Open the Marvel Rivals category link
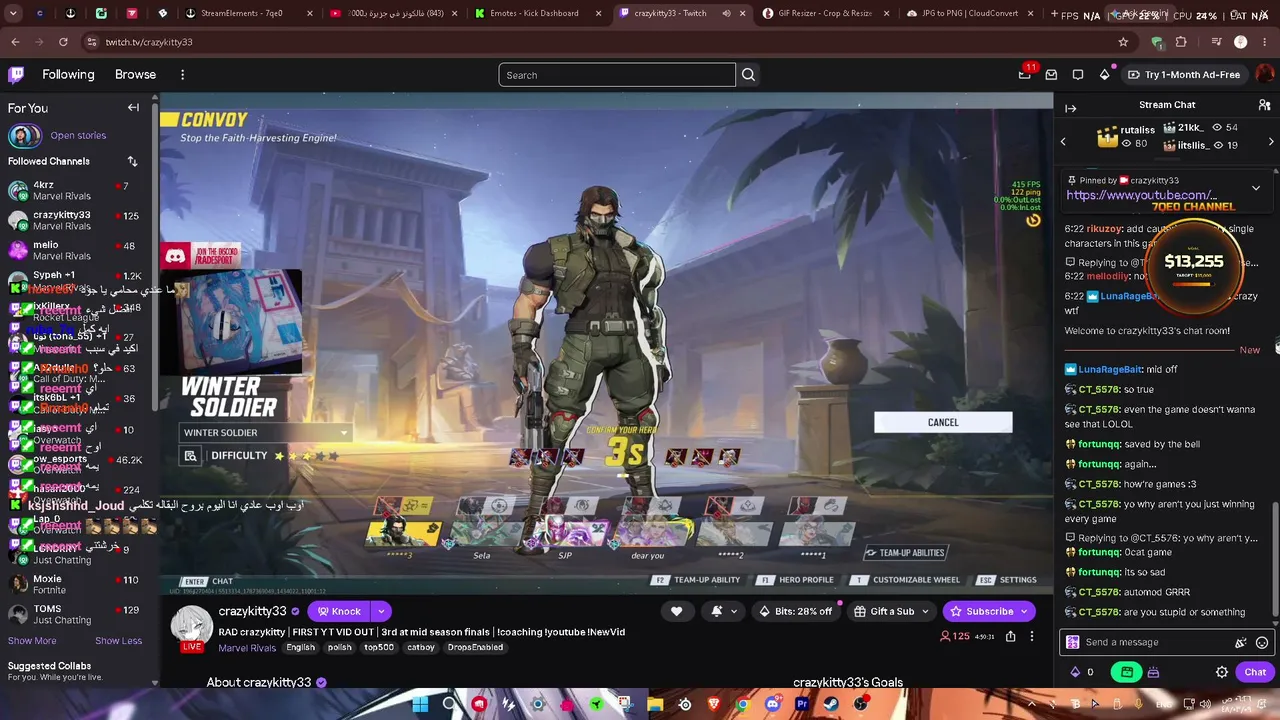 click(247, 648)
